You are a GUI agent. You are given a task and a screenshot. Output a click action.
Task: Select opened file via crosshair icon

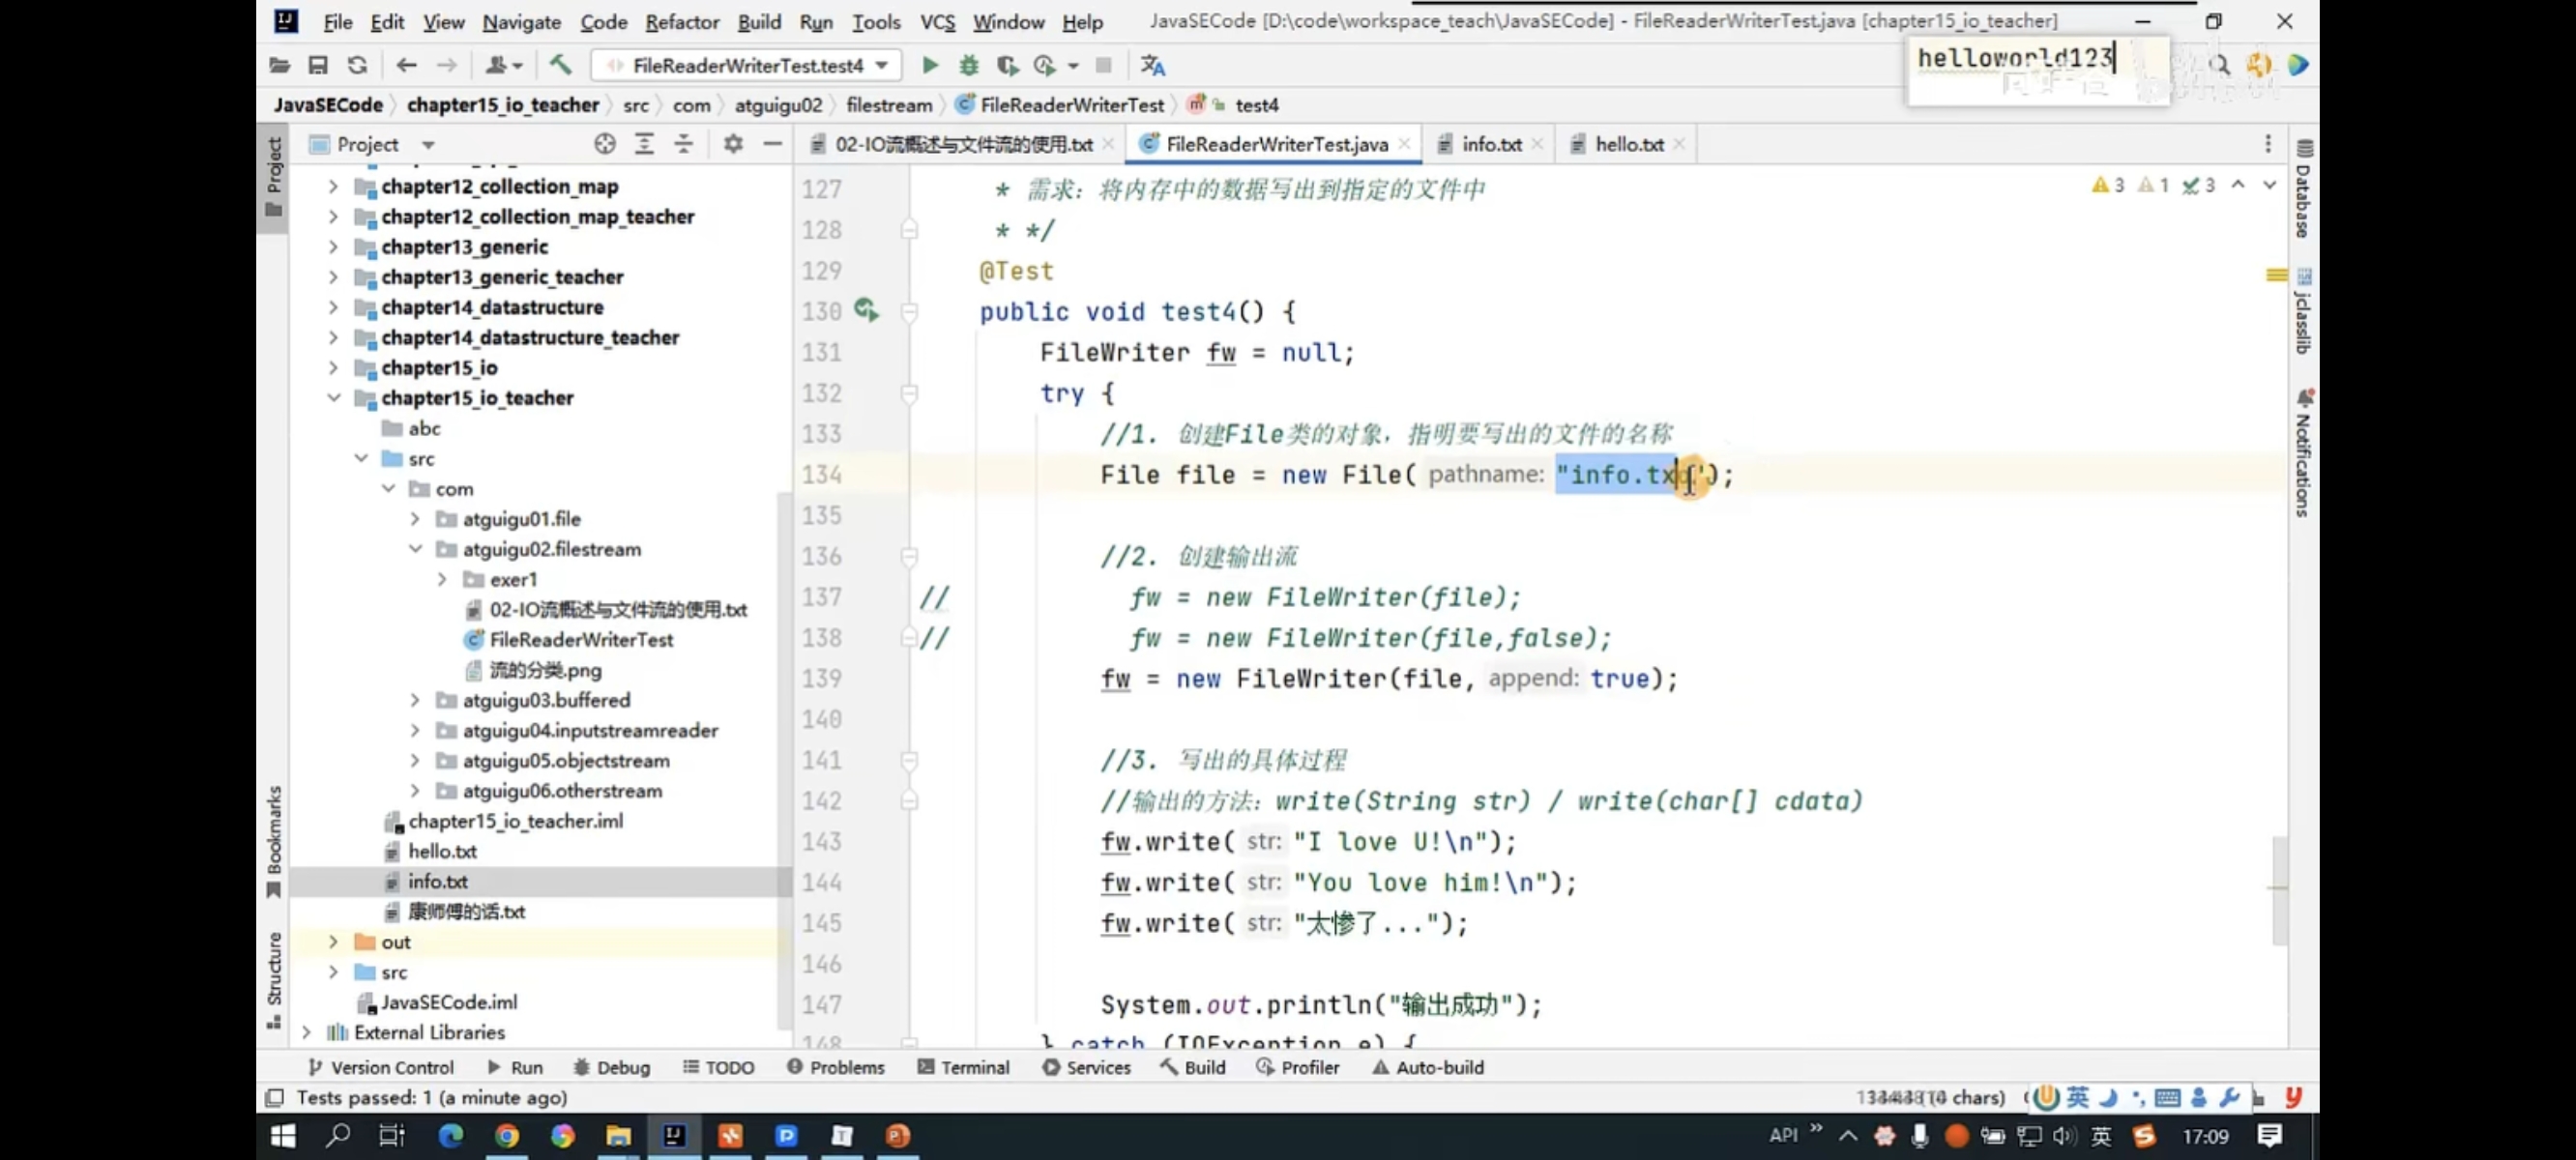pos(604,144)
